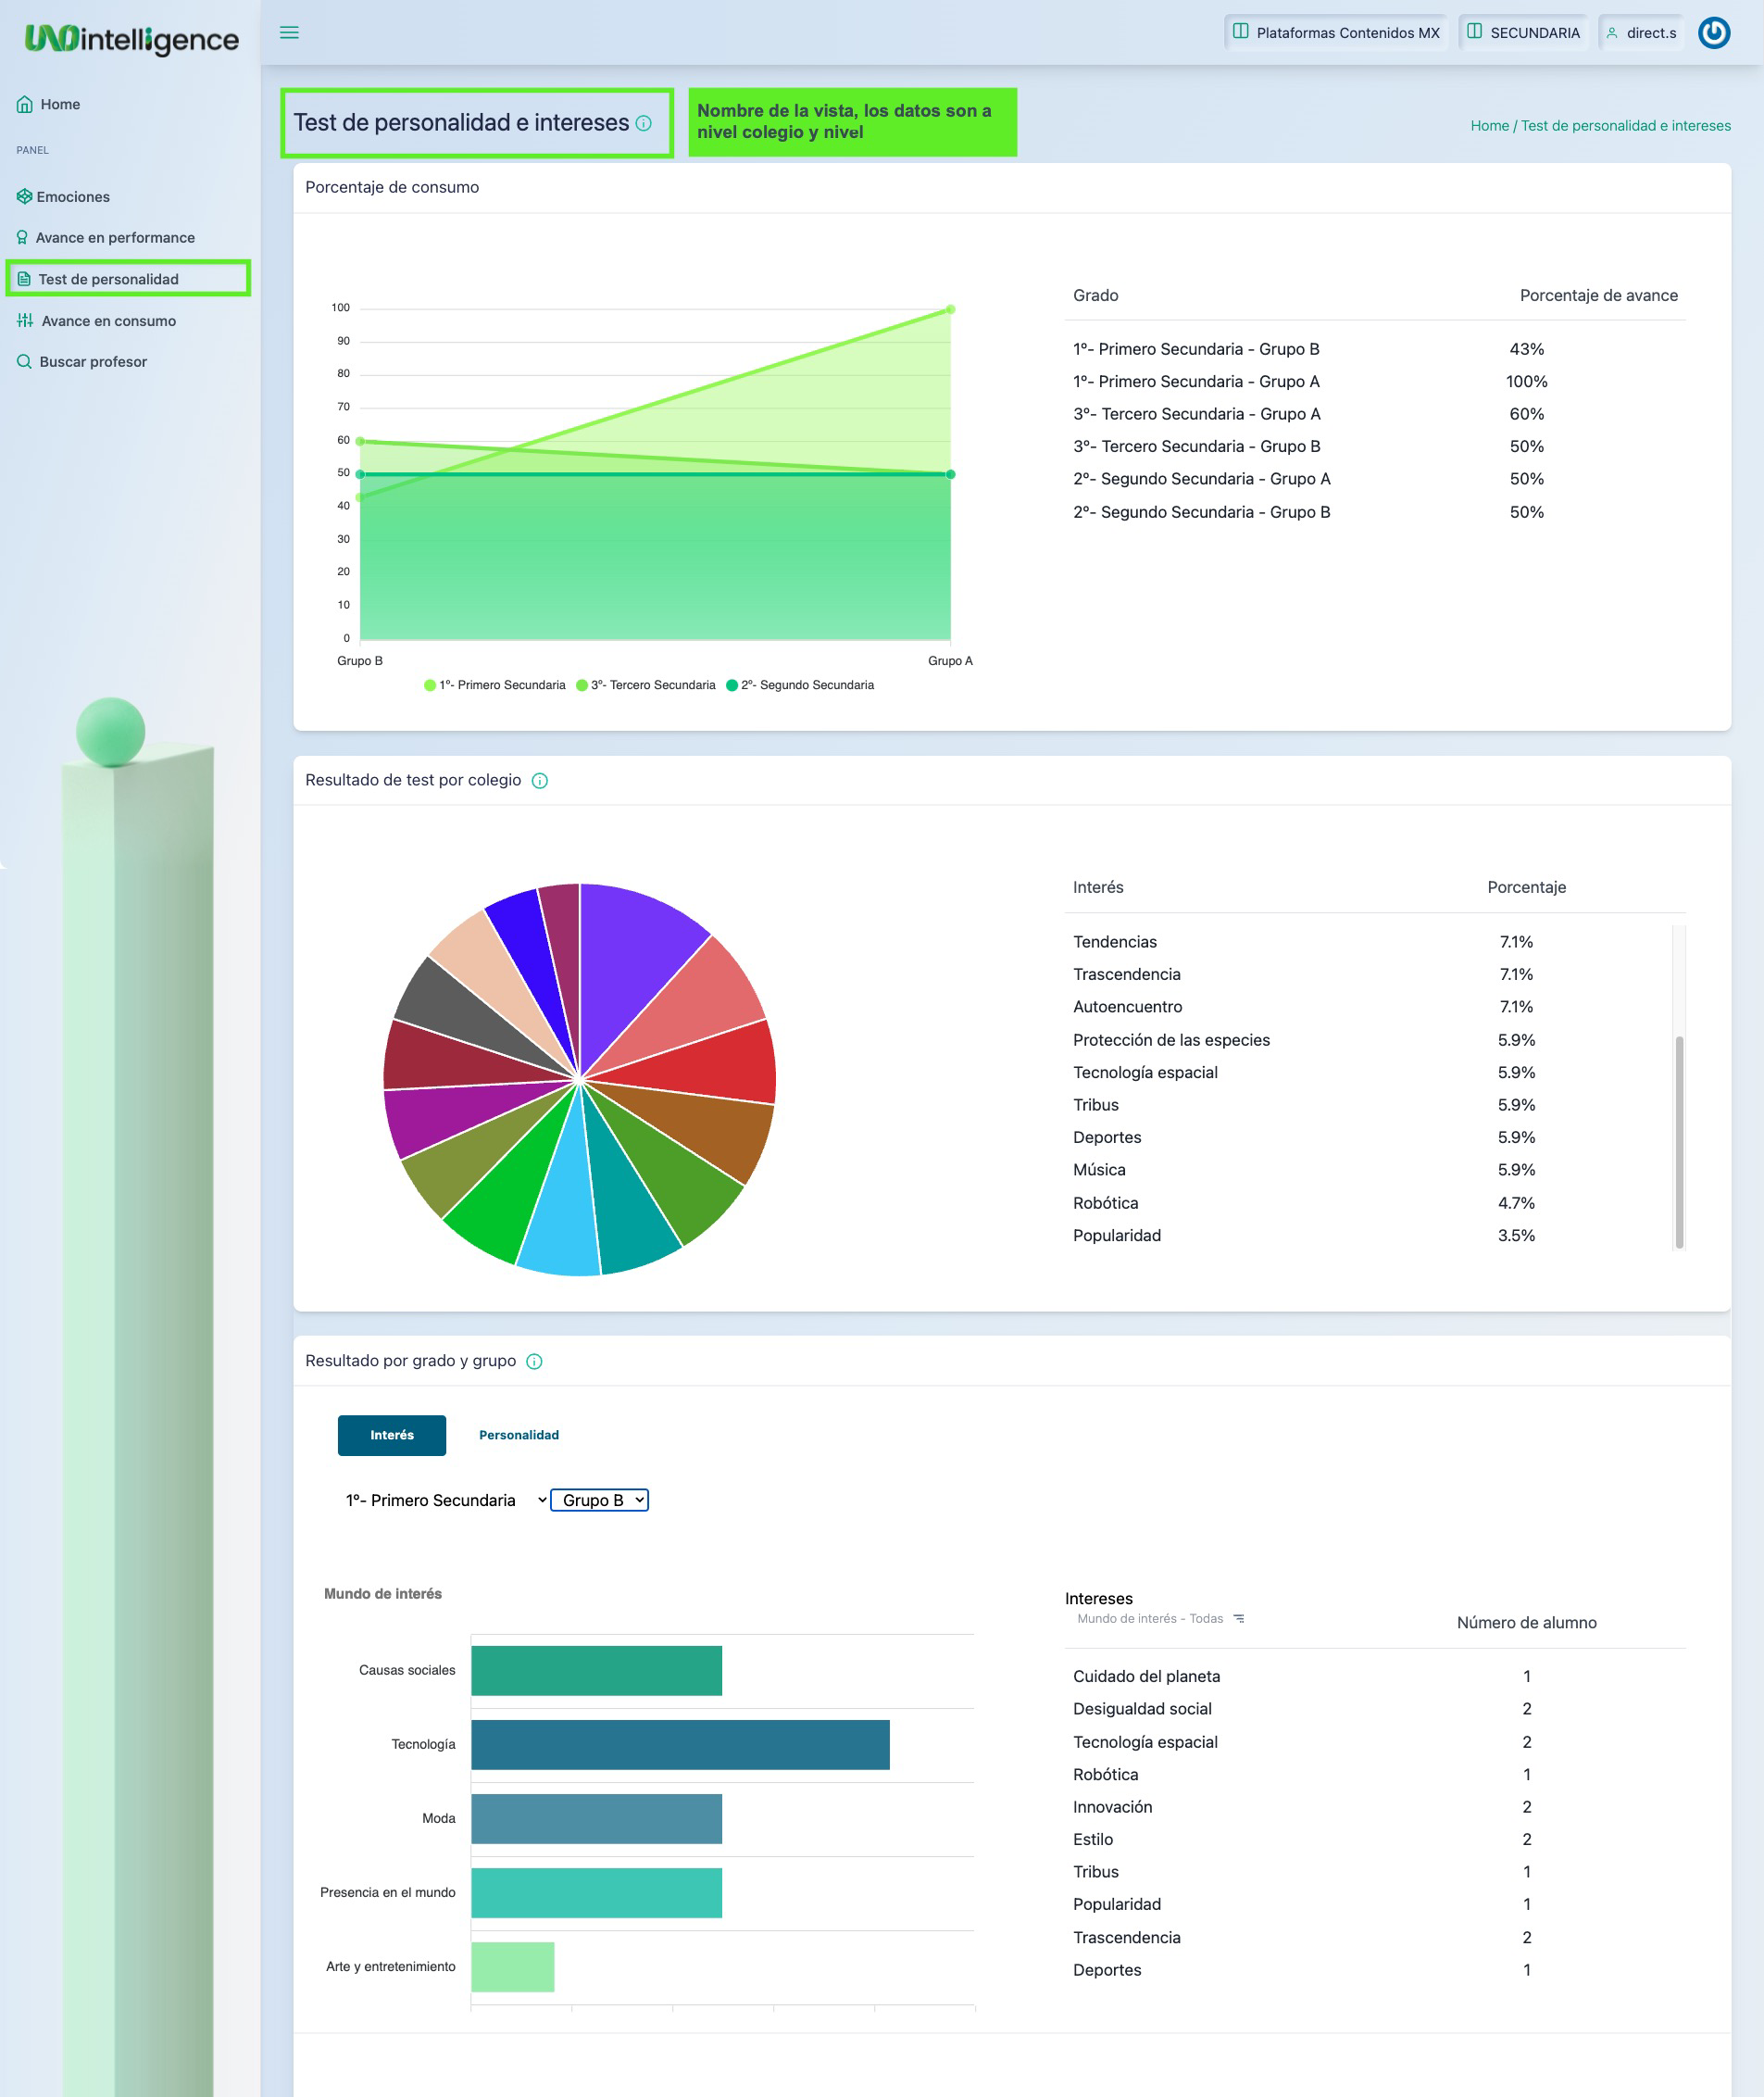Click info icon next to Resultado de test por colegio
This screenshot has width=1764, height=2097.
tap(540, 781)
